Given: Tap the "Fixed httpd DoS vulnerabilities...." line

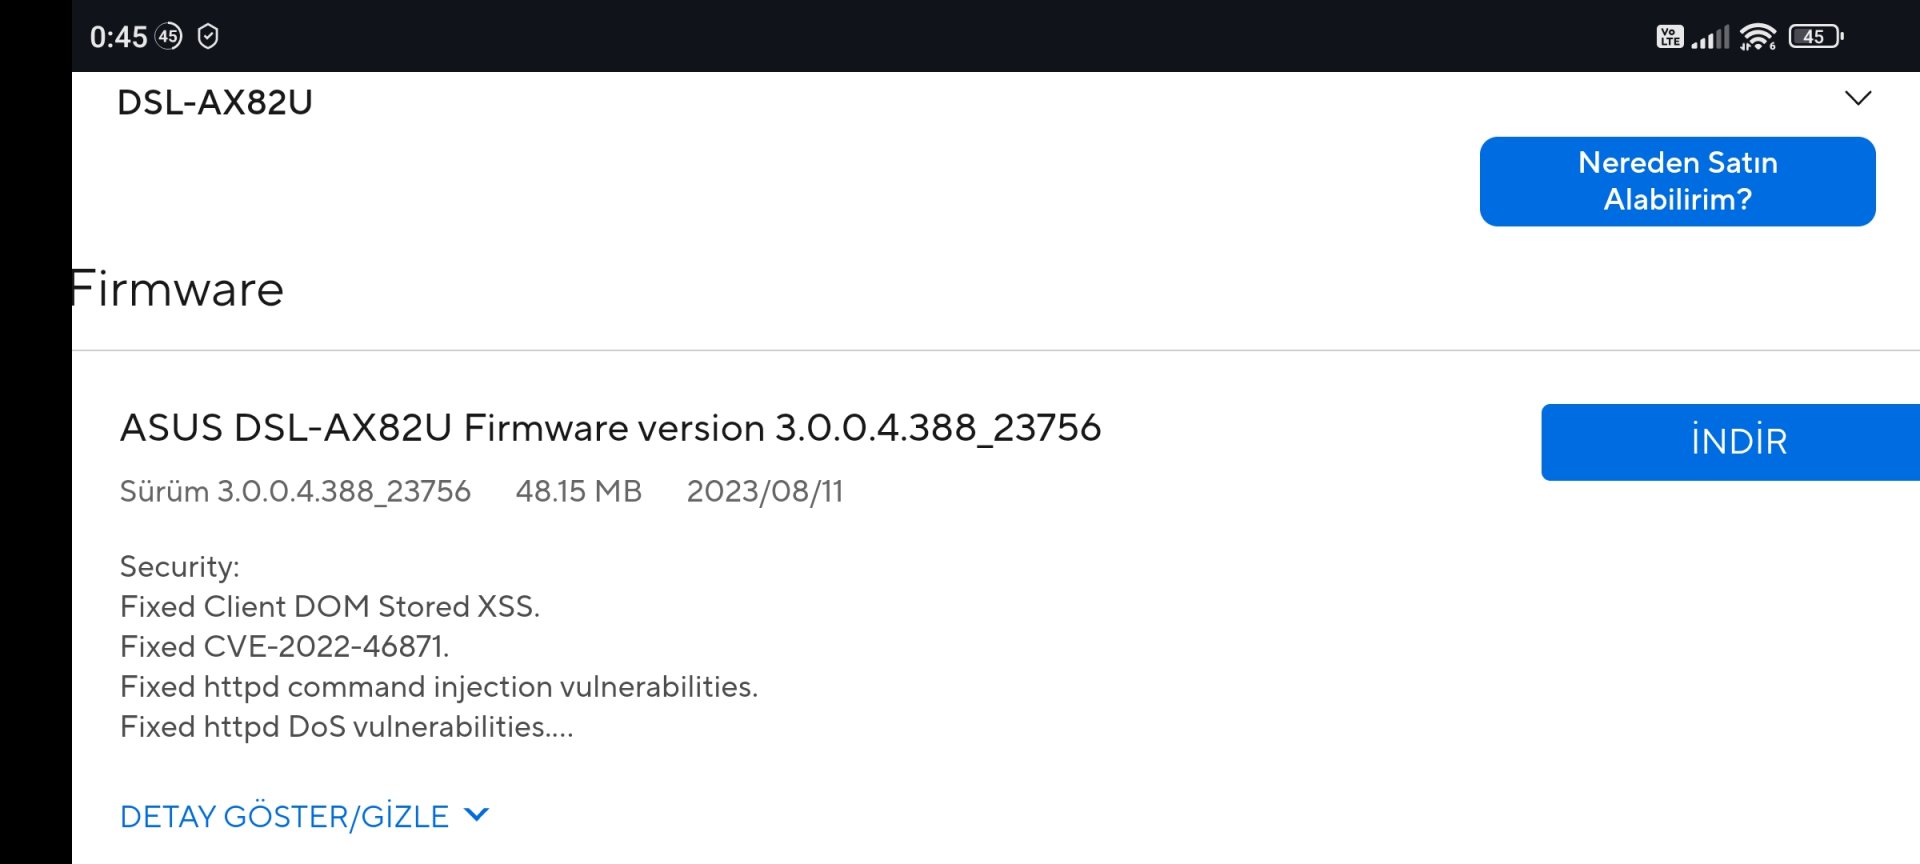Looking at the screenshot, I should pos(346,727).
